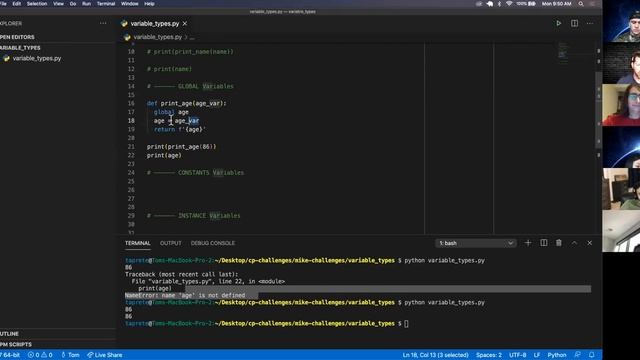The height and width of the screenshot is (360, 640).
Task: Click line number 22 in gutter
Action: 131,156
